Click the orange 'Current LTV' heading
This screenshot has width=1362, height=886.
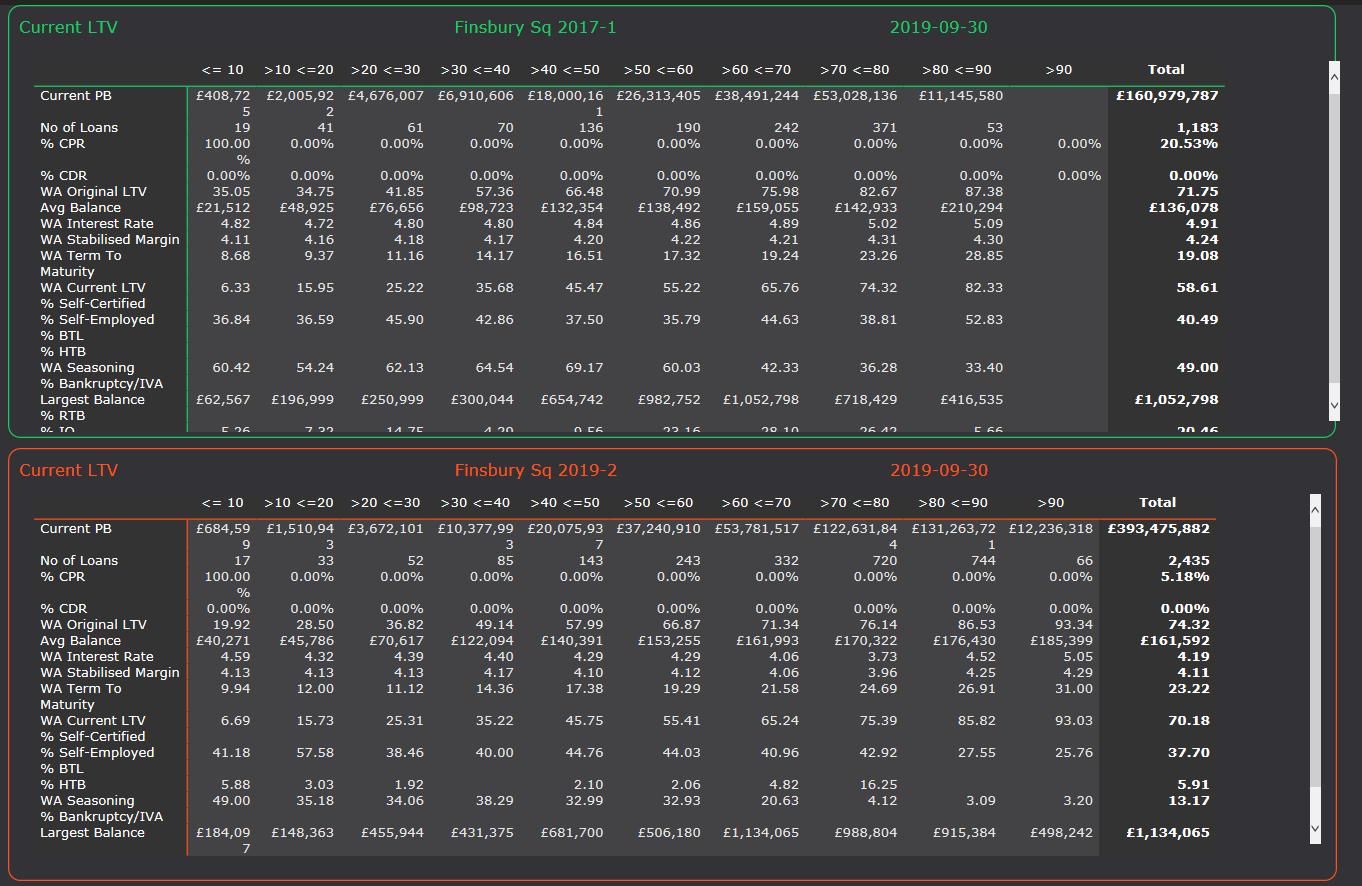click(x=68, y=470)
